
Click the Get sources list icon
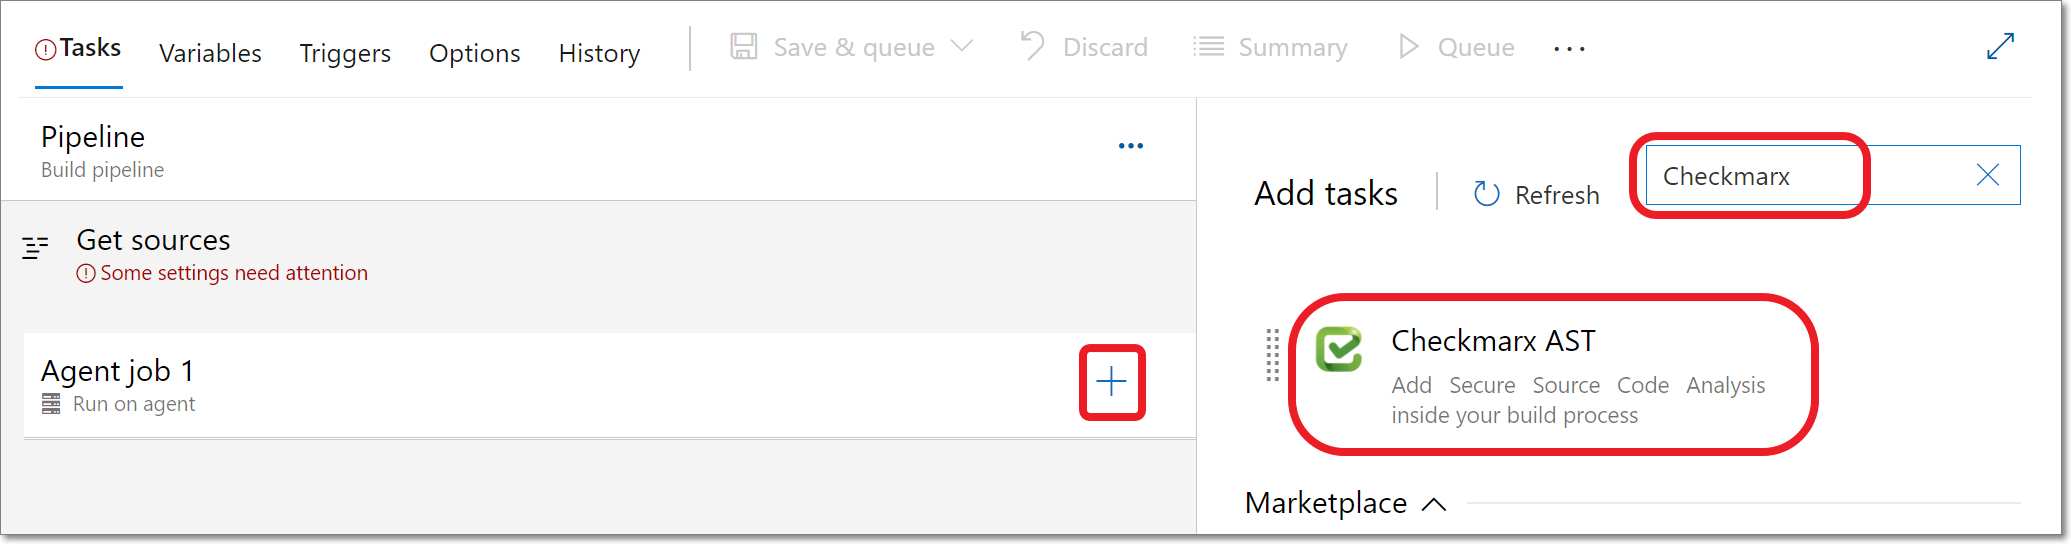35,247
